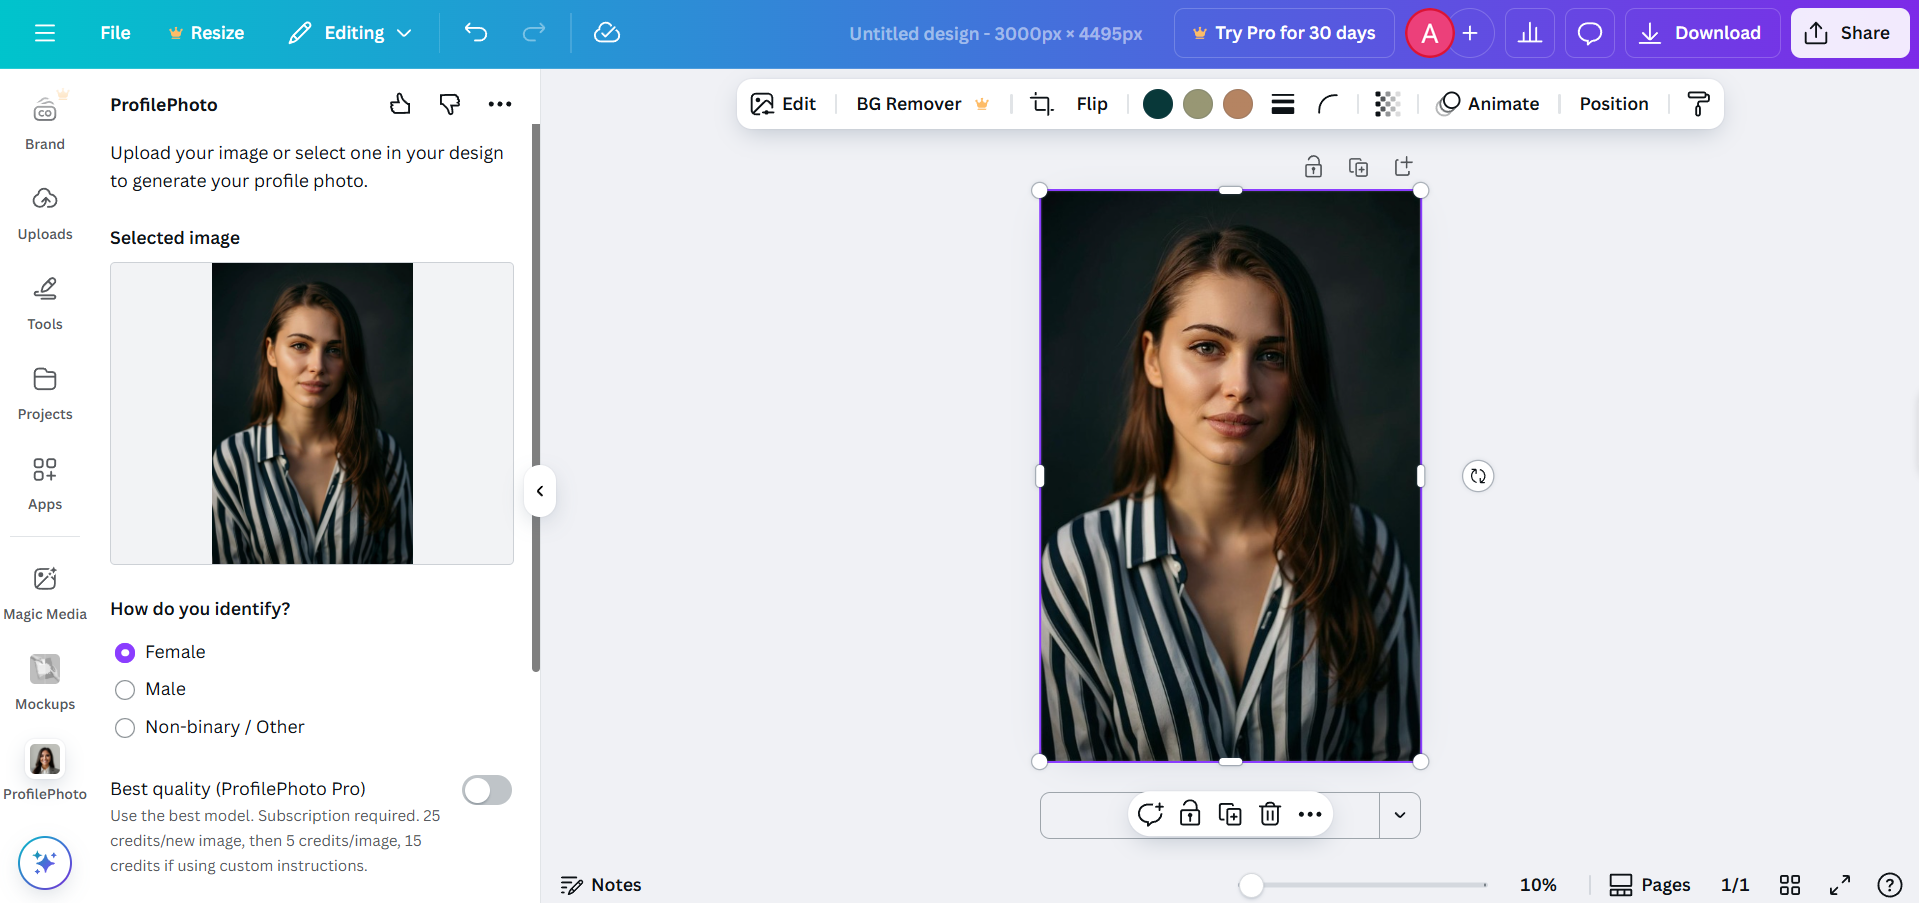The width and height of the screenshot is (1919, 903).
Task: Click the transparency checkerboard icon
Action: [1387, 103]
